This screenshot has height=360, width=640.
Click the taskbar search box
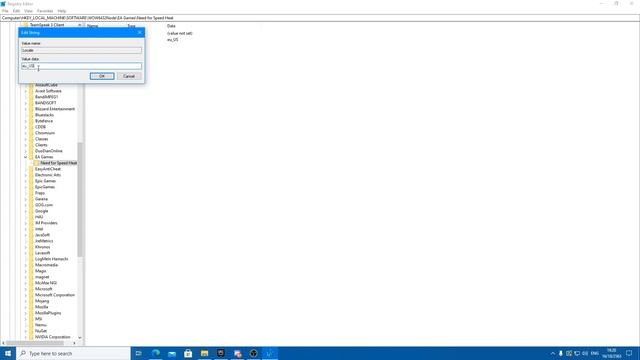[x=73, y=353]
